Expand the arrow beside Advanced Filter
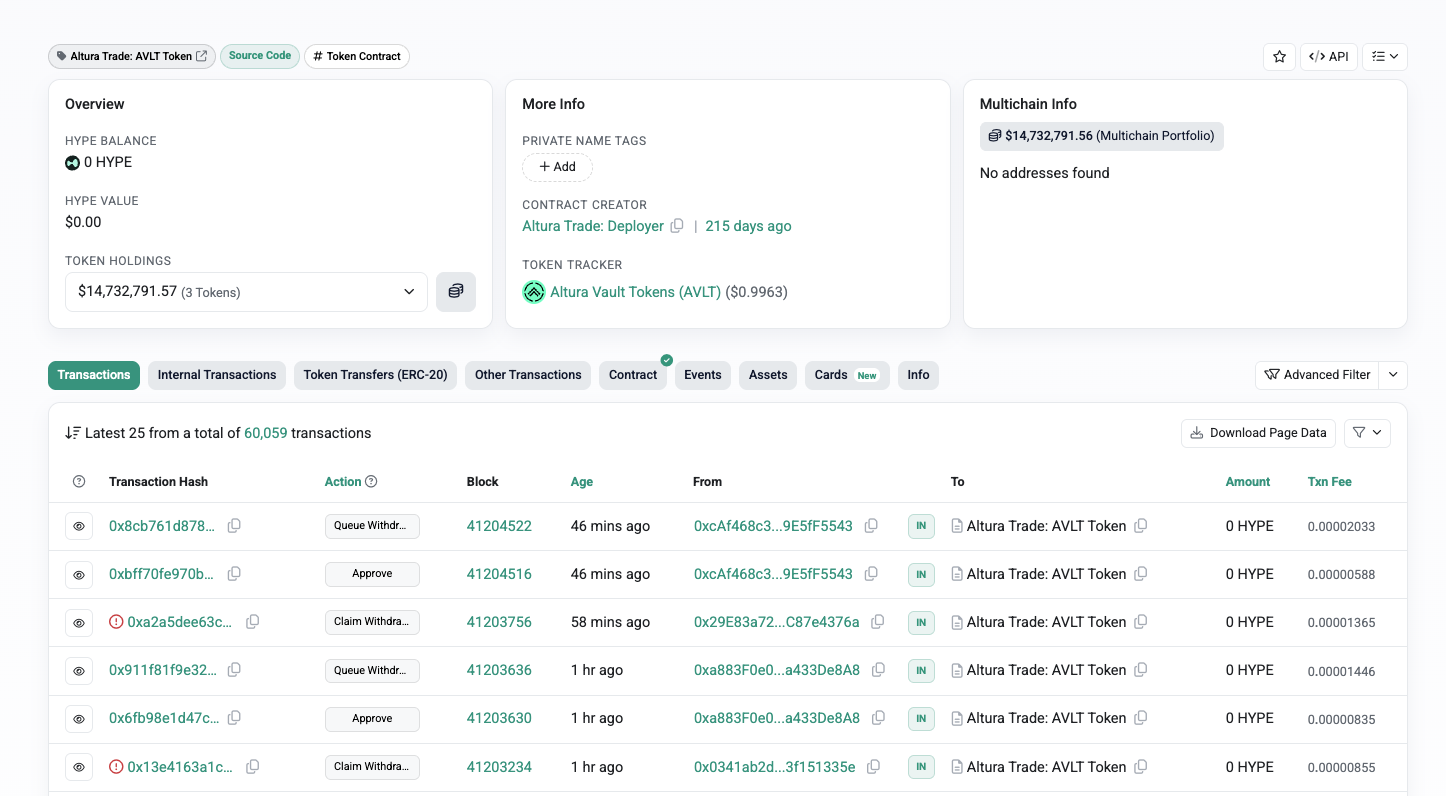This screenshot has width=1446, height=796. pos(1394,375)
